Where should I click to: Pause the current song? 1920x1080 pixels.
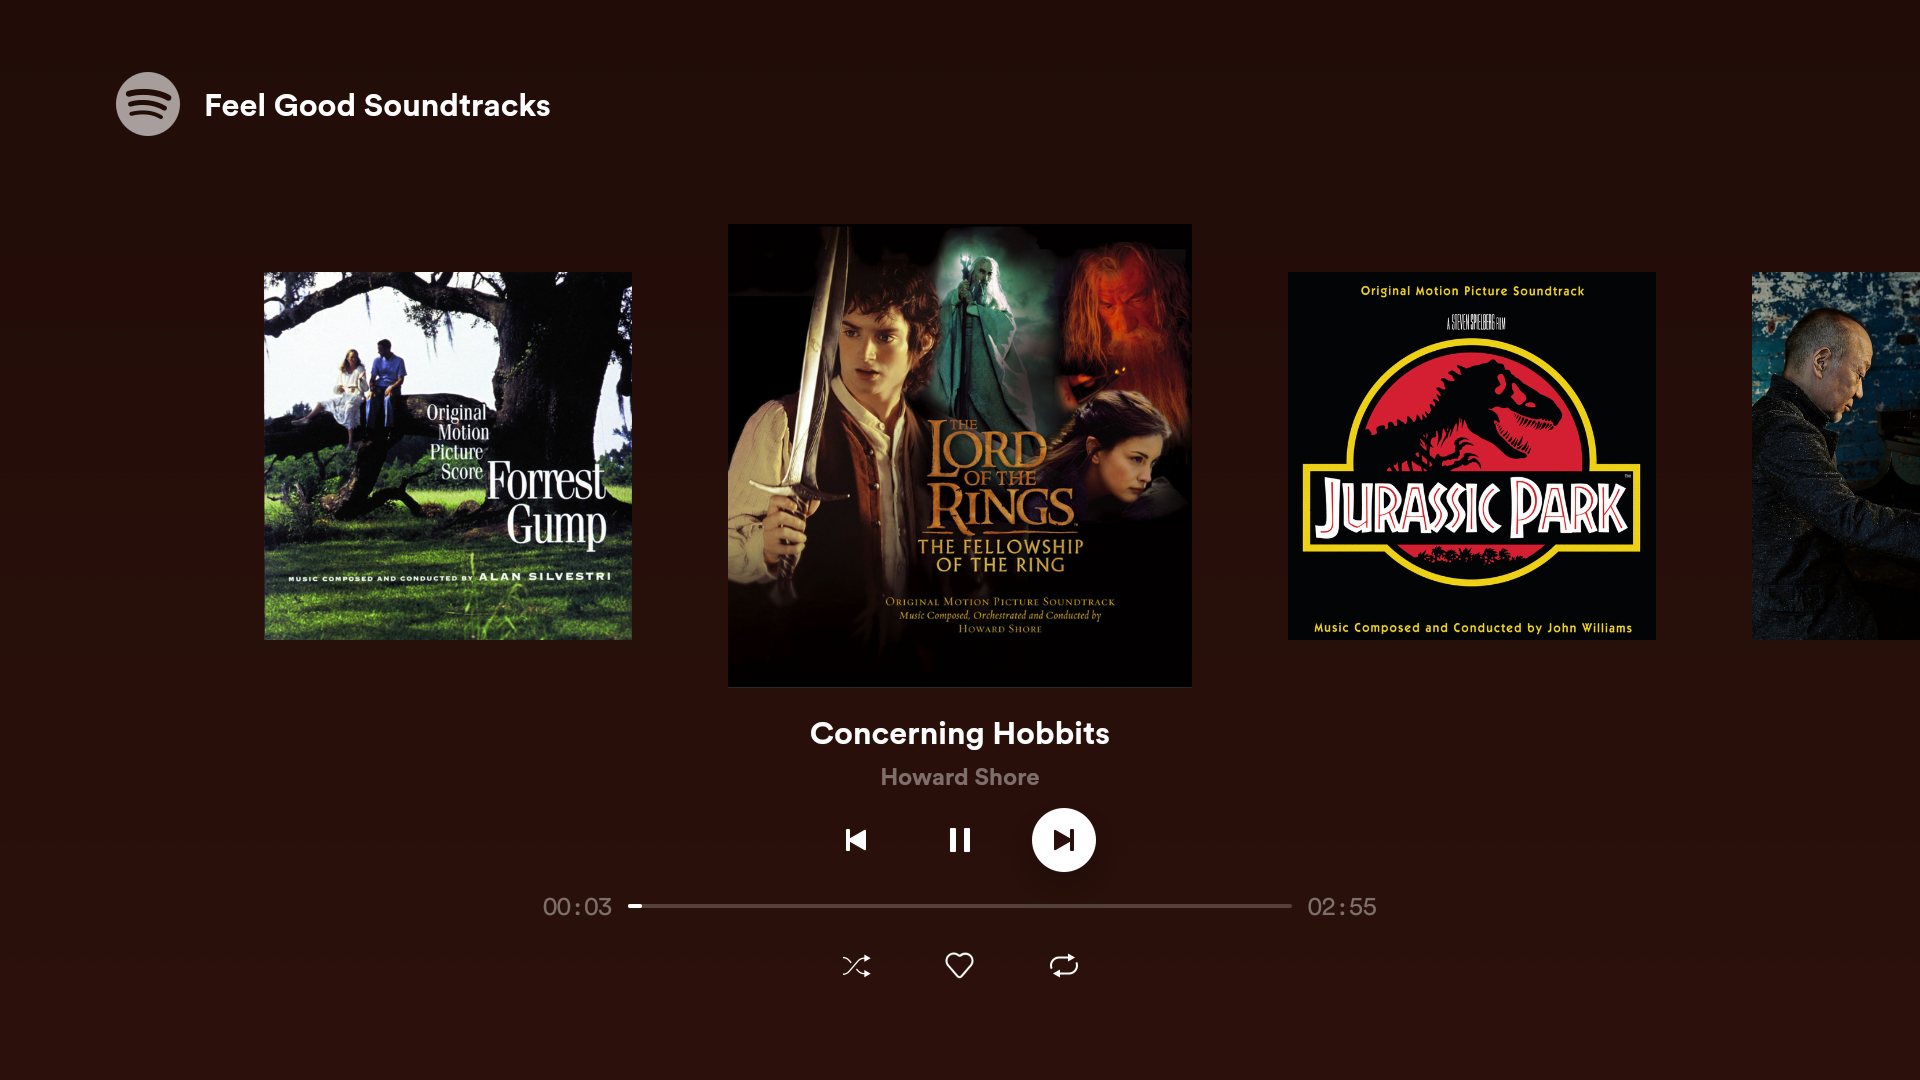point(960,840)
